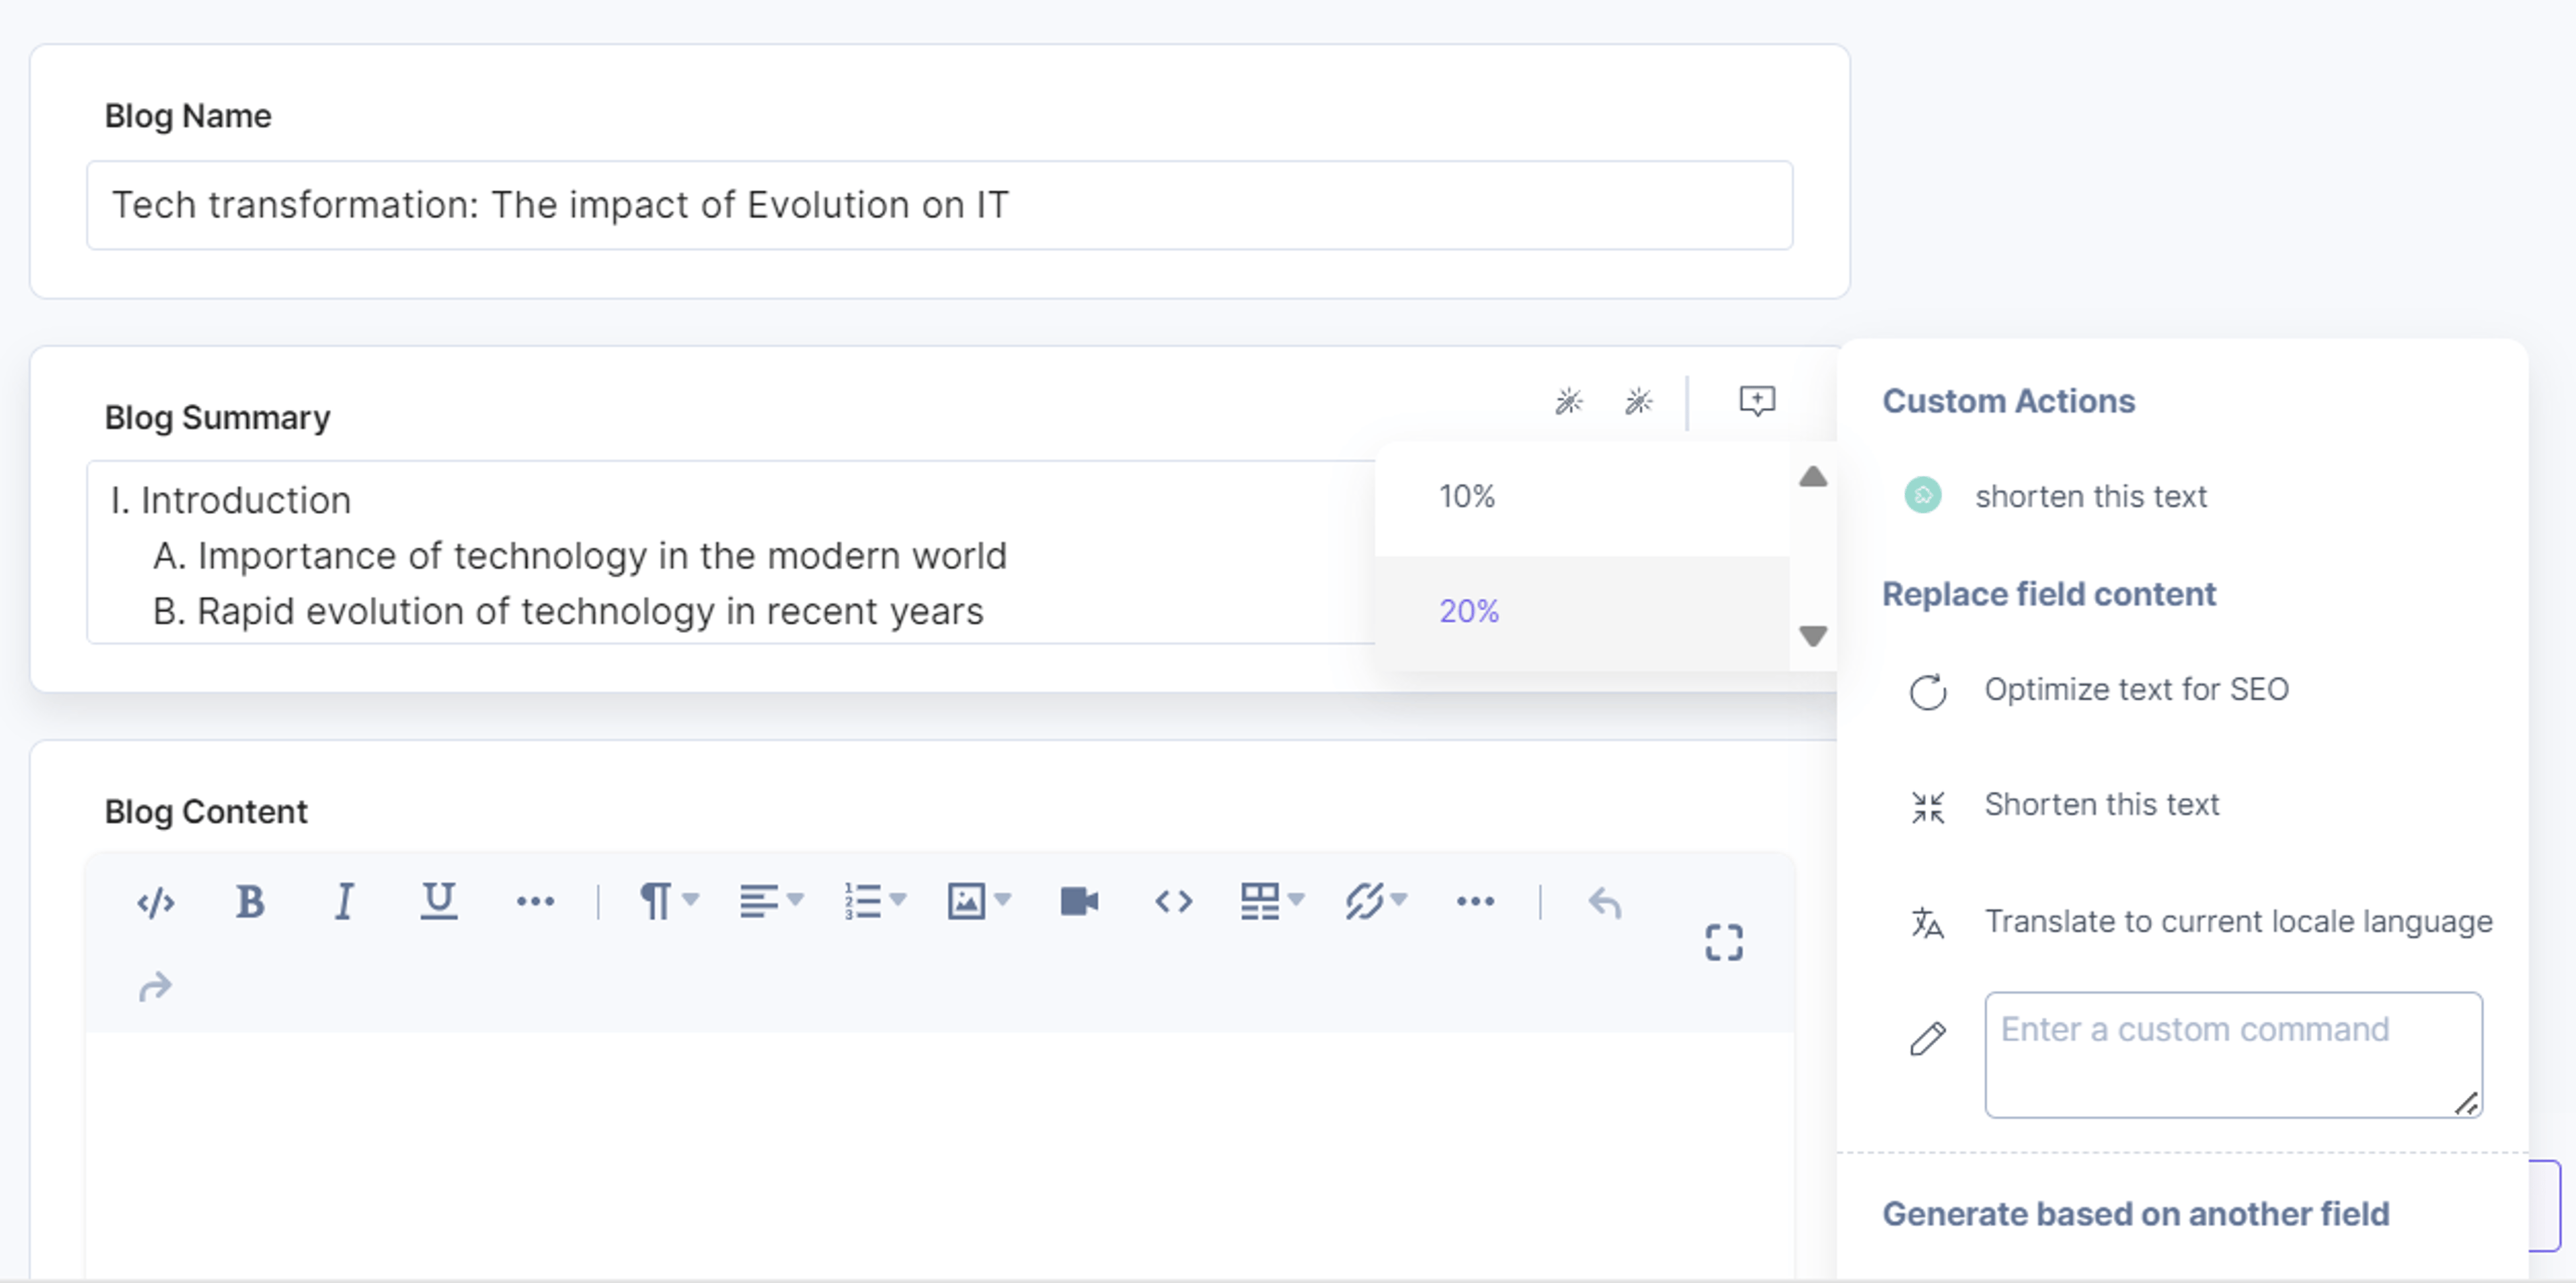Toggle italic formatting in editor toolbar
The width and height of the screenshot is (2576, 1283).
coord(344,902)
